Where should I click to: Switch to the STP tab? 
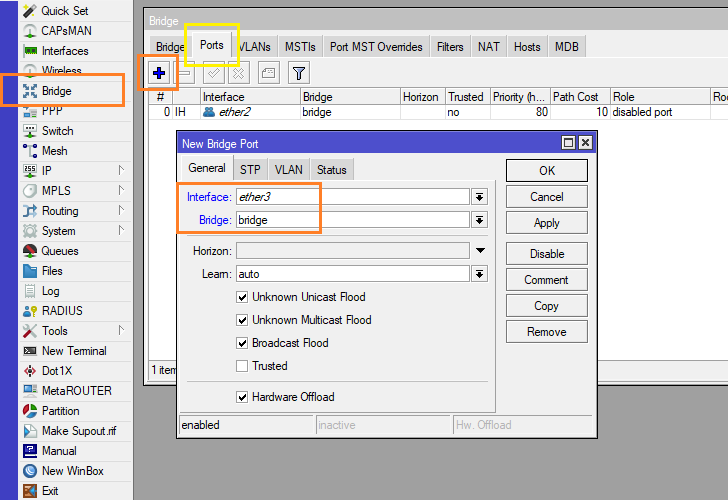250,170
